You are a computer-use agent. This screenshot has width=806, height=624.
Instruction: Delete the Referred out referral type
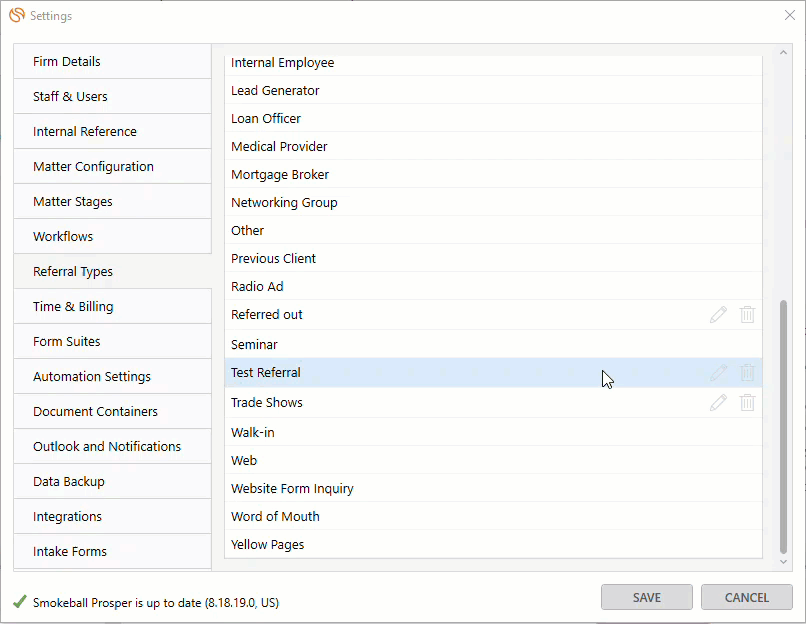click(747, 315)
